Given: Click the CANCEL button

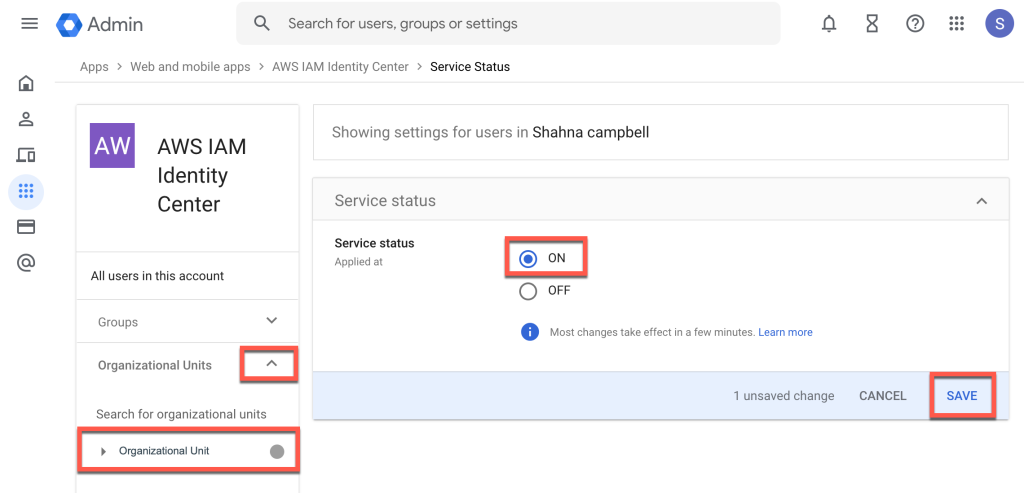Looking at the screenshot, I should [x=883, y=396].
